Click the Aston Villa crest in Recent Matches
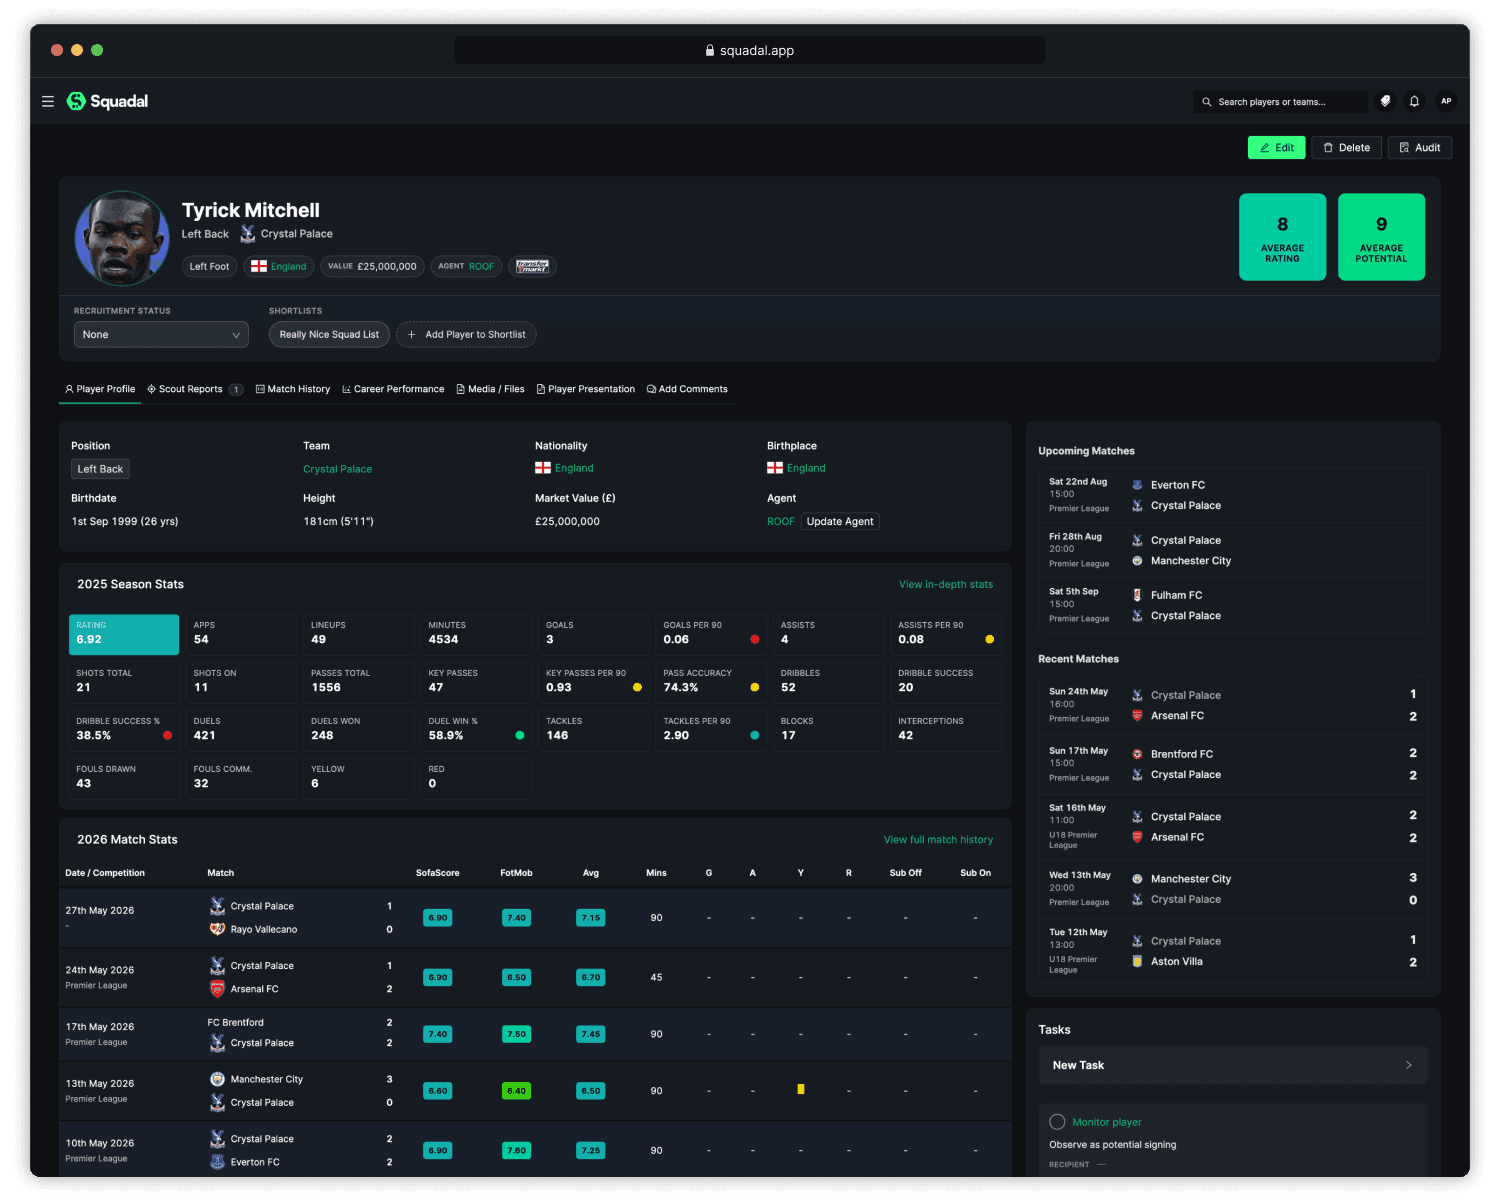Viewport: 1500px width, 1200px height. 1137,961
